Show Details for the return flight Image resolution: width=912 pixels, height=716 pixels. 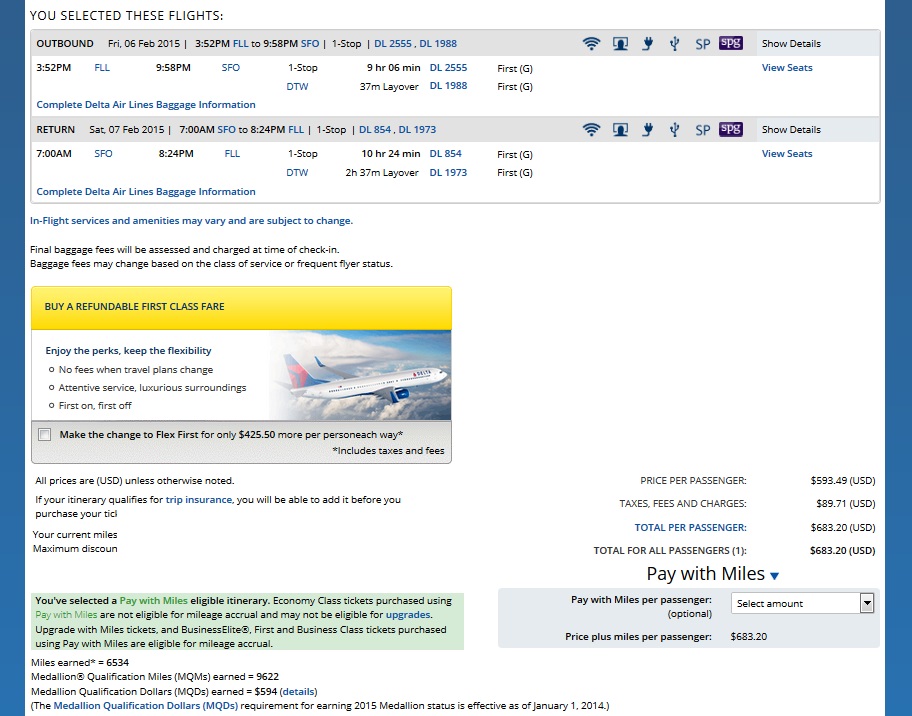click(x=791, y=130)
